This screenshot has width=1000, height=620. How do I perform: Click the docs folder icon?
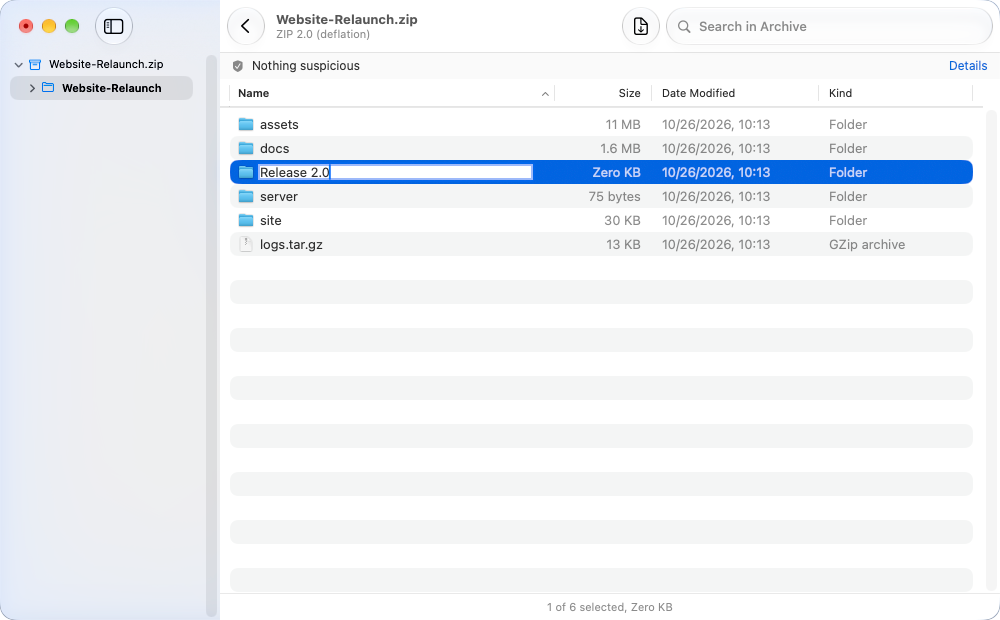tap(246, 149)
